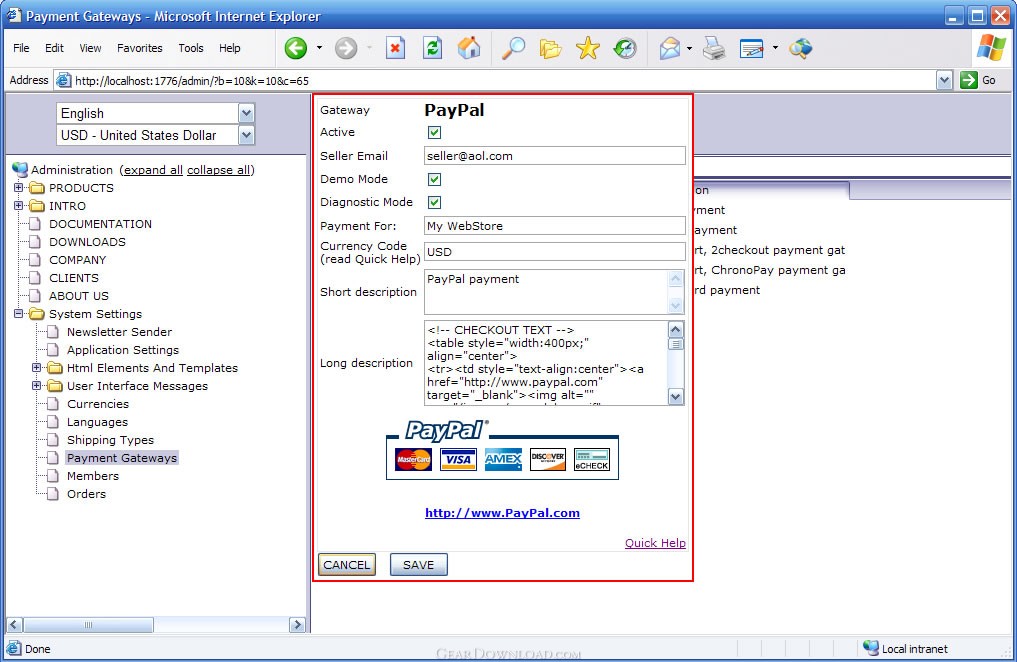The image size is (1017, 662).
Task: Click the PRODUCTS folder icon
Action: coord(37,188)
